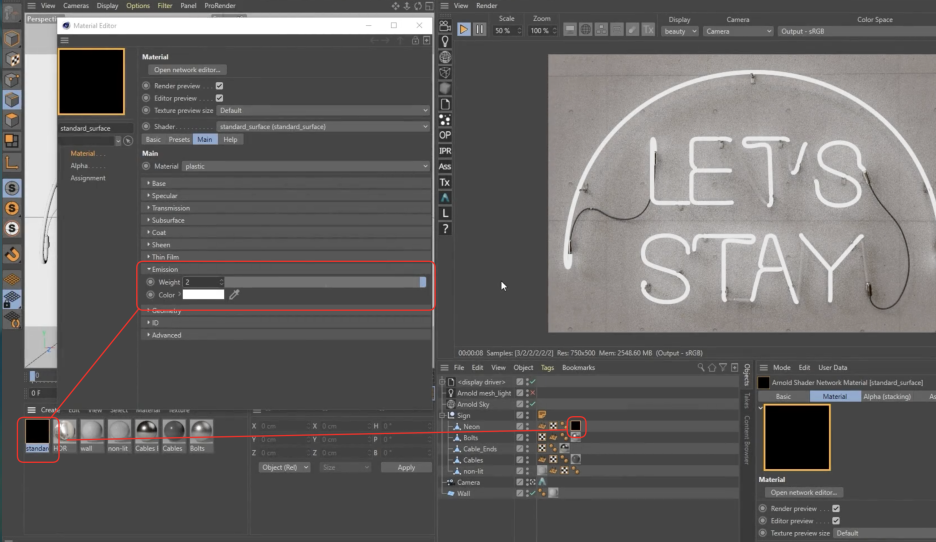Select Assignment in Material Editor left list
Screen dimensions: 936x542
88,178
